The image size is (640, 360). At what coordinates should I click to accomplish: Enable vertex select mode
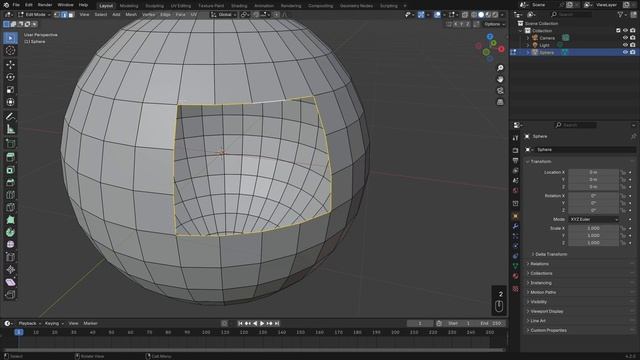click(57, 15)
